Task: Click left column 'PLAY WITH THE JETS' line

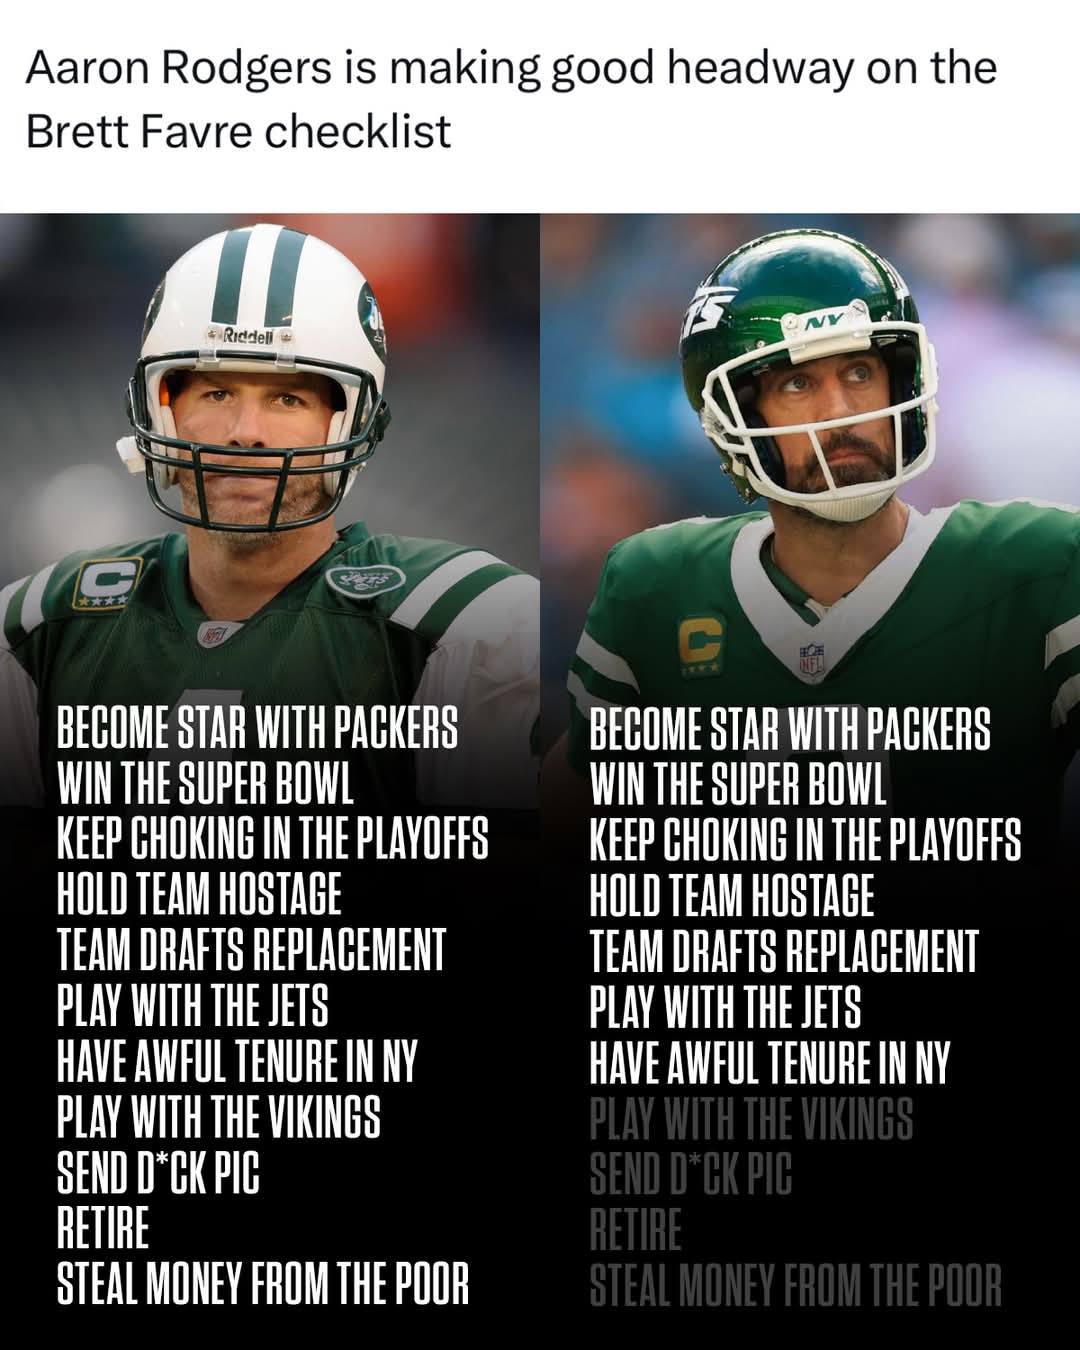Action: 192,1006
